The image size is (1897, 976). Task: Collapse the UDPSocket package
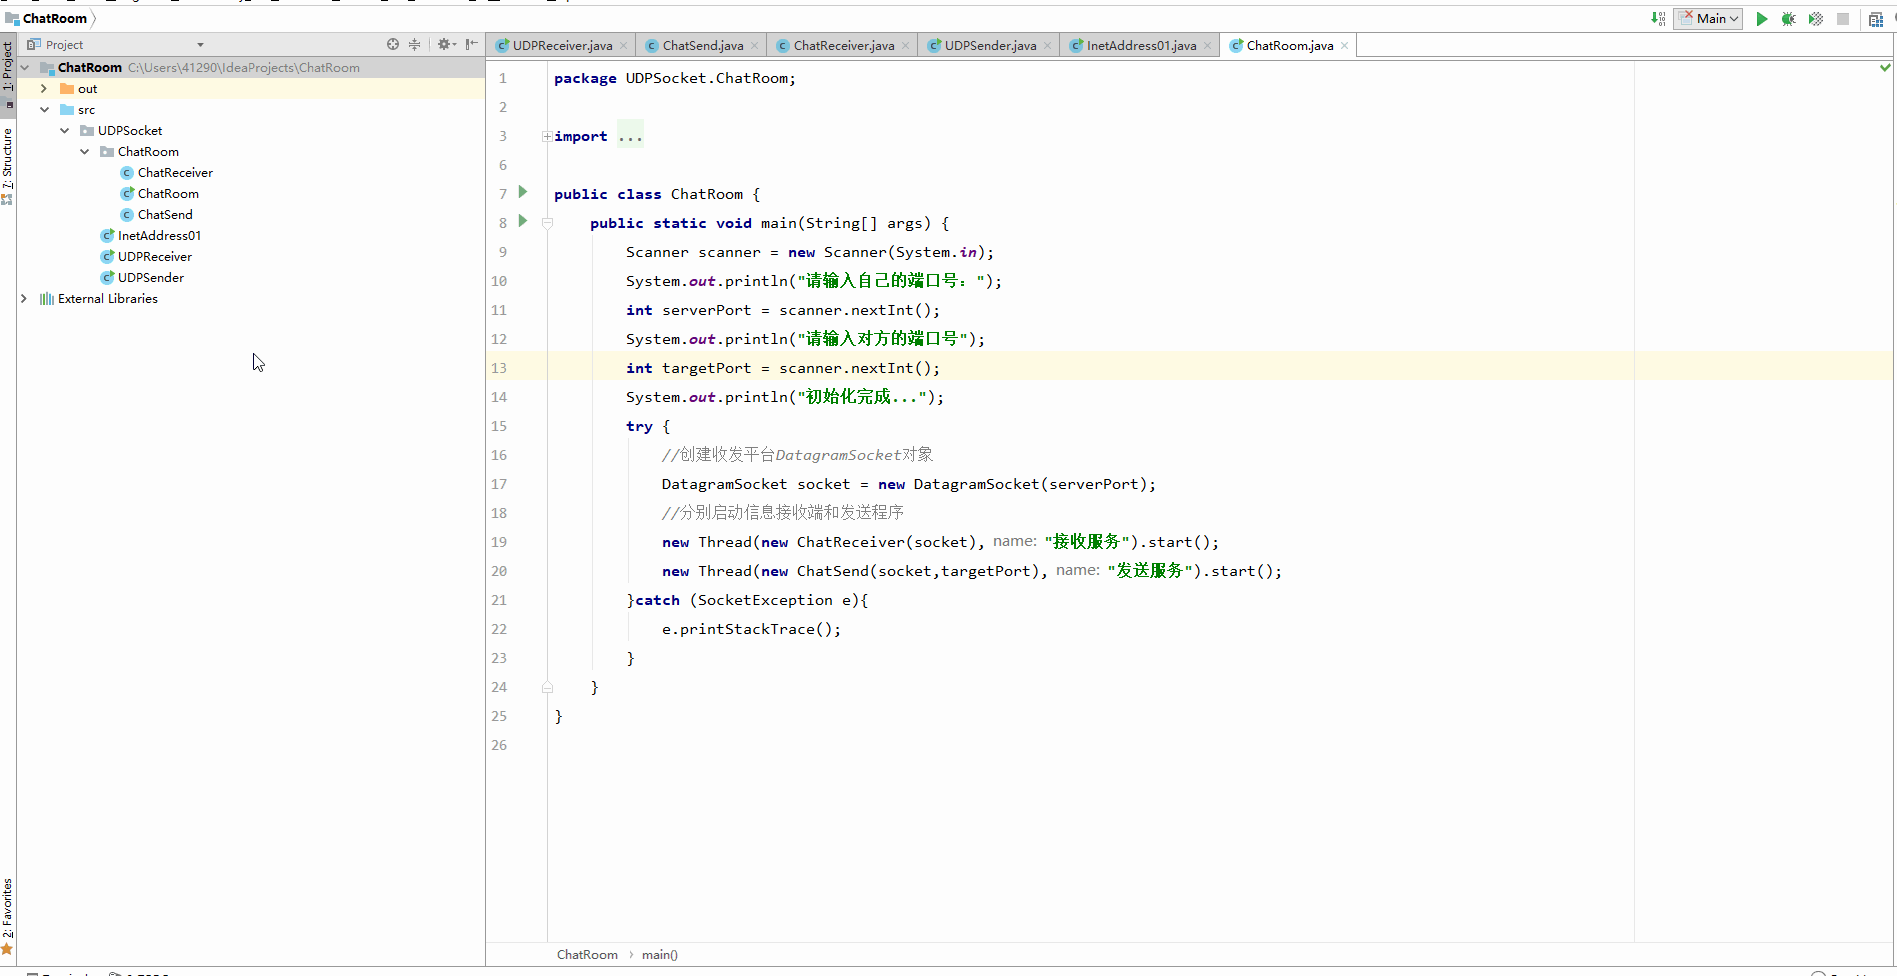tap(64, 131)
